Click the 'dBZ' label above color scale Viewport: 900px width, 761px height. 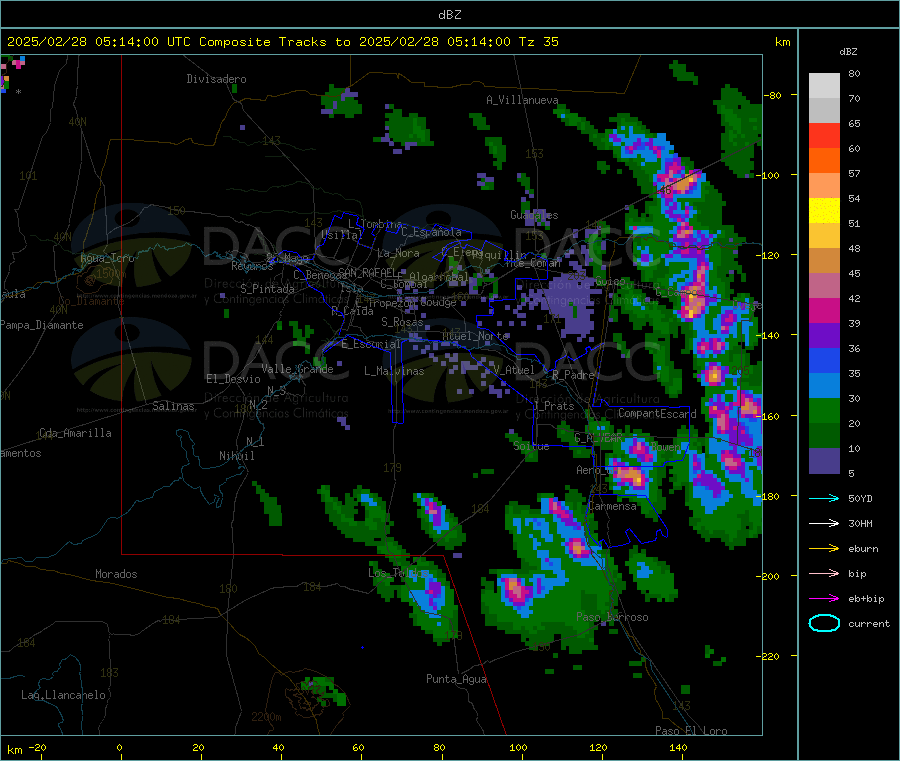[x=848, y=52]
